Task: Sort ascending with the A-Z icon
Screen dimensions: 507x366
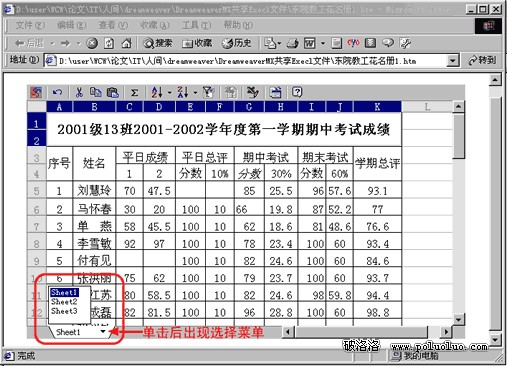Action: point(157,92)
